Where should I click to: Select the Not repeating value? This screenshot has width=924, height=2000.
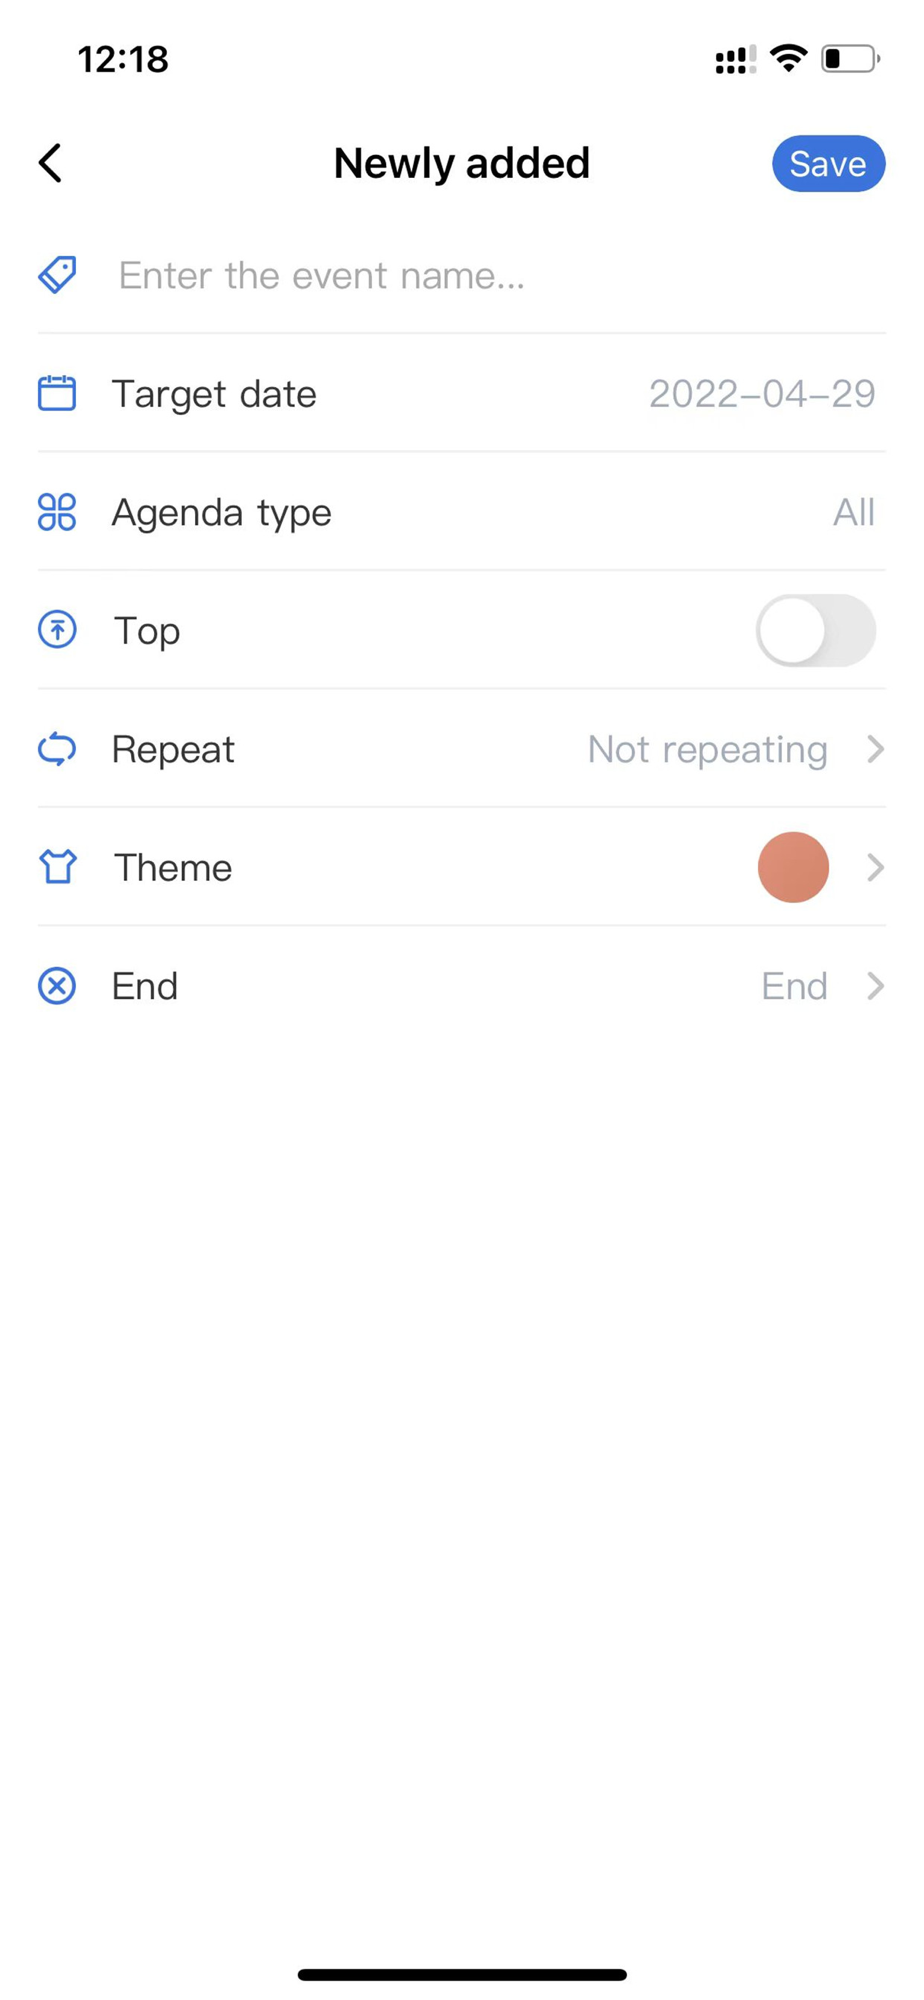tap(708, 749)
